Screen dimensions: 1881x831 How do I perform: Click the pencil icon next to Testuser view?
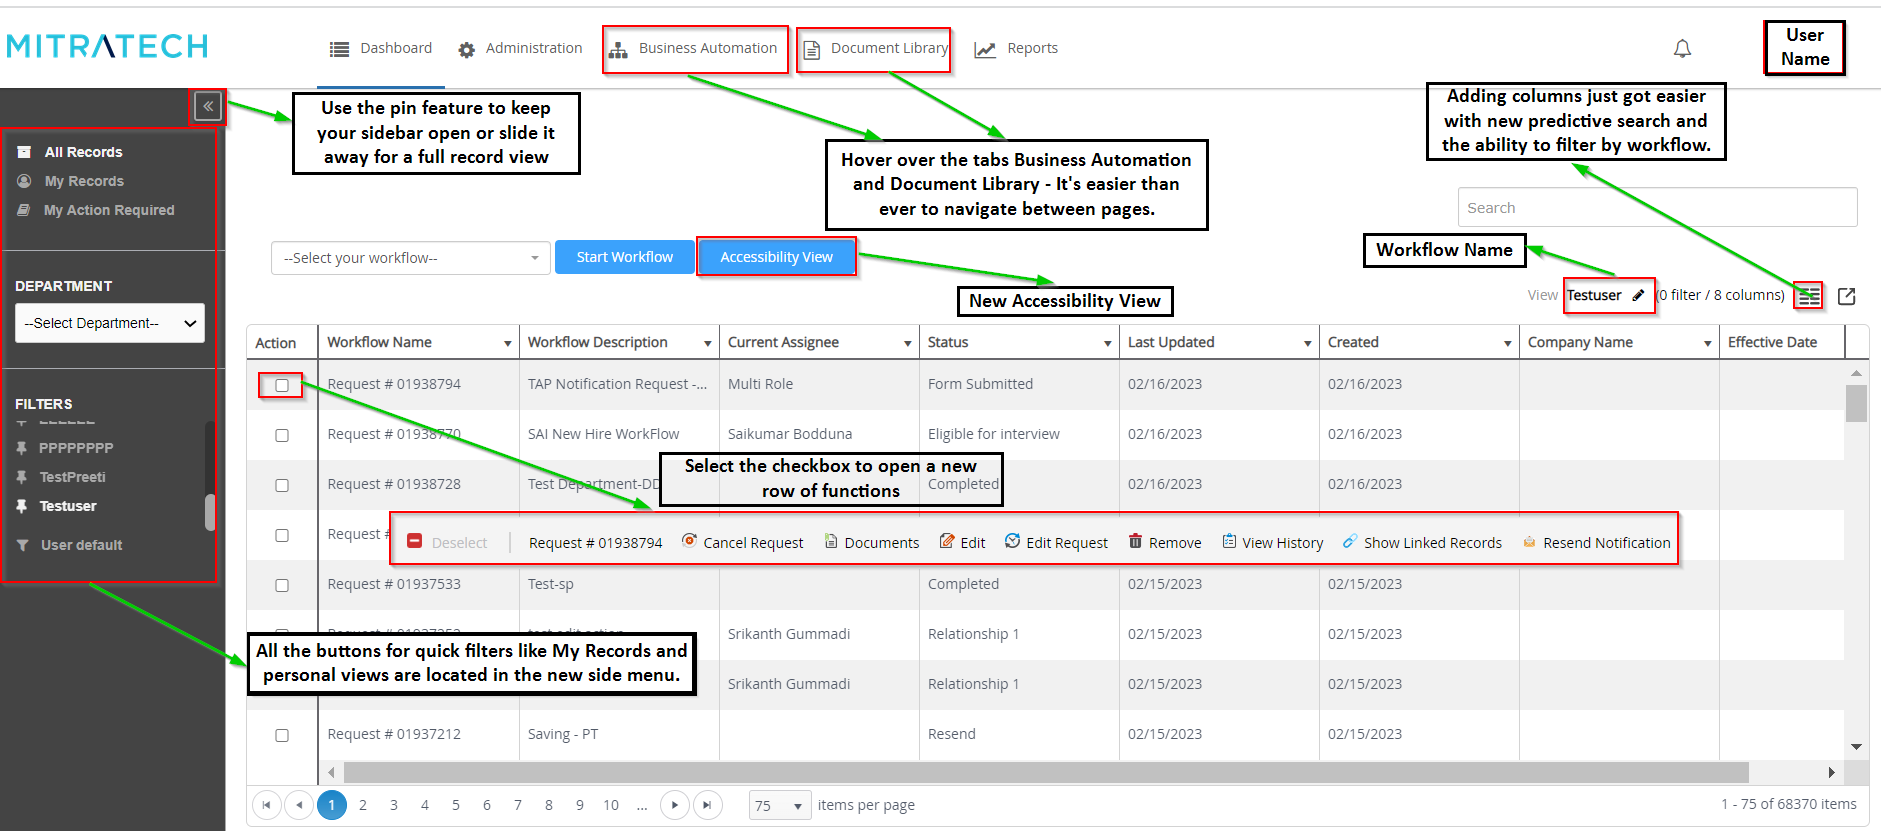click(x=1638, y=295)
